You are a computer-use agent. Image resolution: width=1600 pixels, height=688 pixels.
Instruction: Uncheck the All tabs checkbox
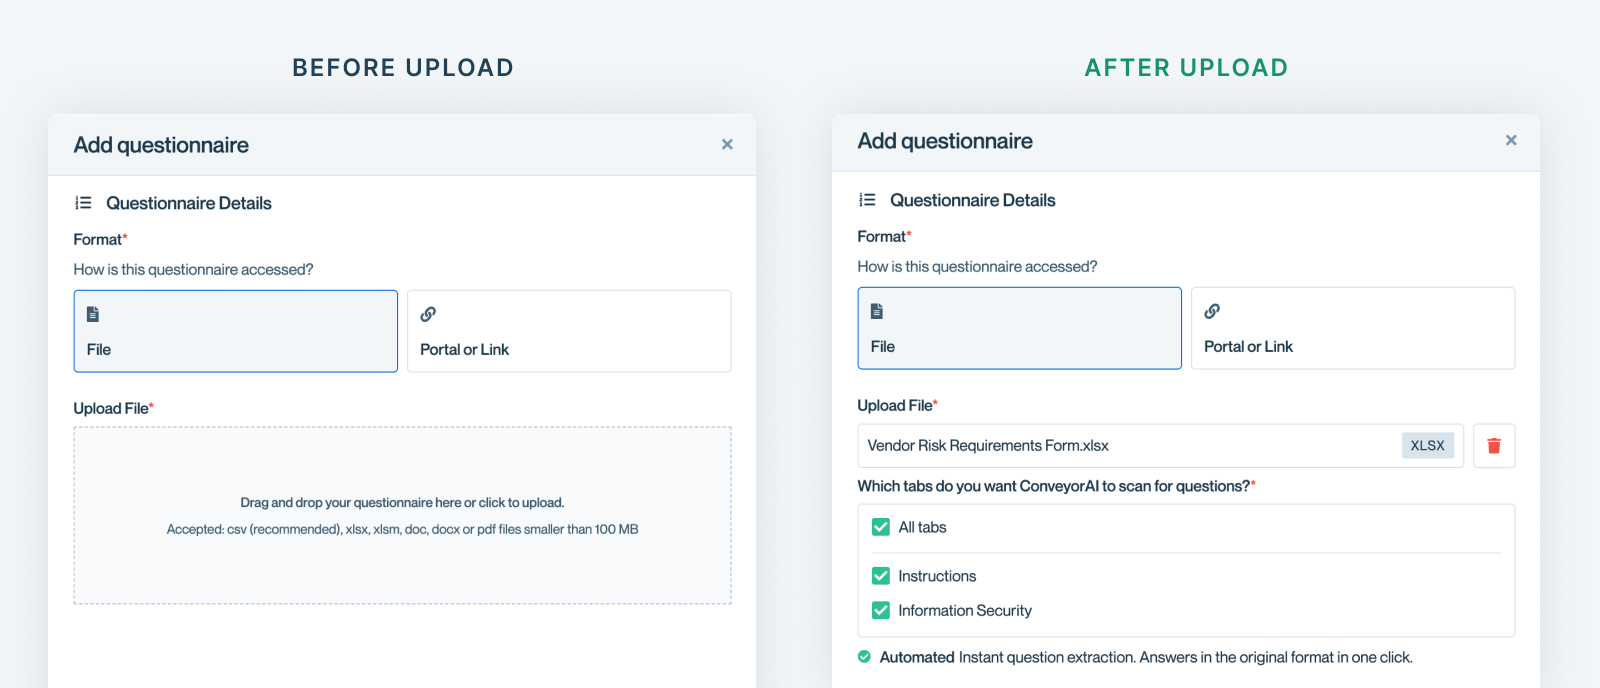click(881, 527)
